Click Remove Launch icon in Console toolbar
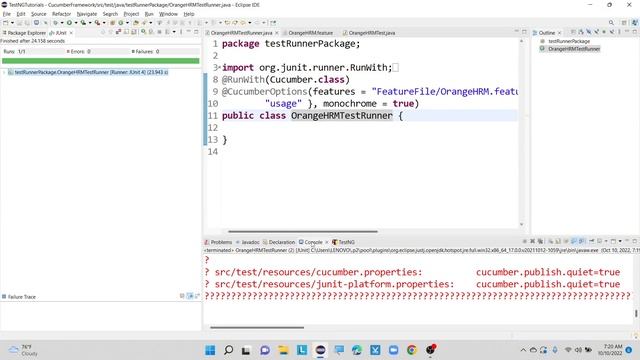 pyautogui.click(x=533, y=241)
